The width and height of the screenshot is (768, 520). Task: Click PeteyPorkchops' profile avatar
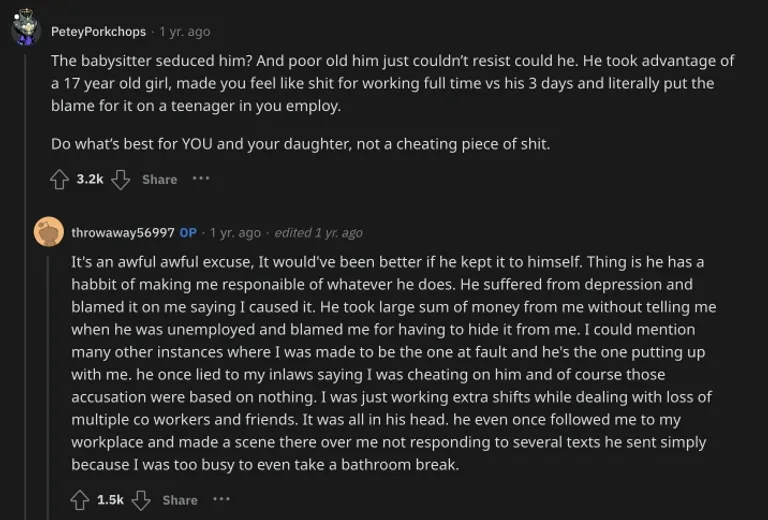26,30
